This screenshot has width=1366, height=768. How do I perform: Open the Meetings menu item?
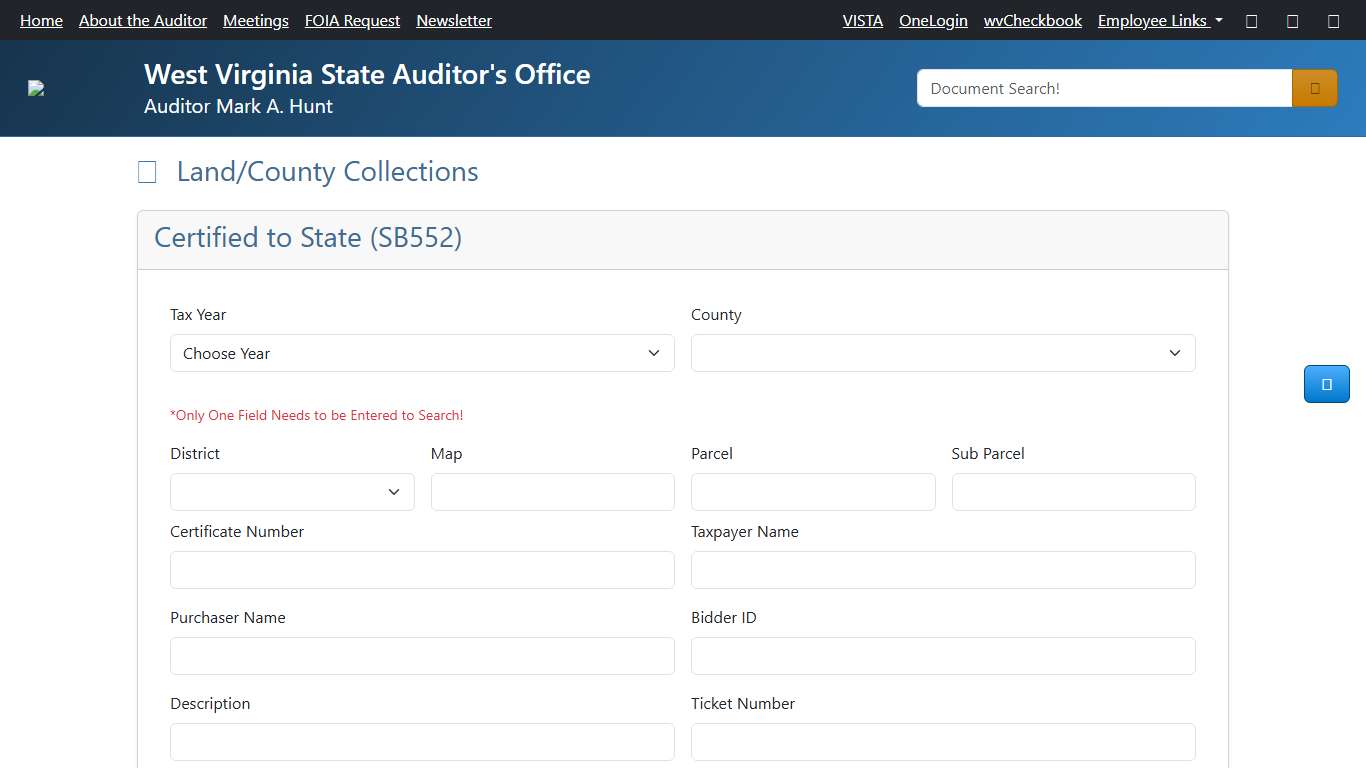click(x=255, y=20)
